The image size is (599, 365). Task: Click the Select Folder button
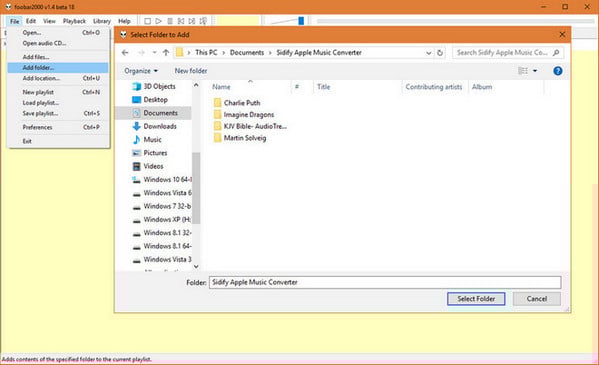[476, 299]
